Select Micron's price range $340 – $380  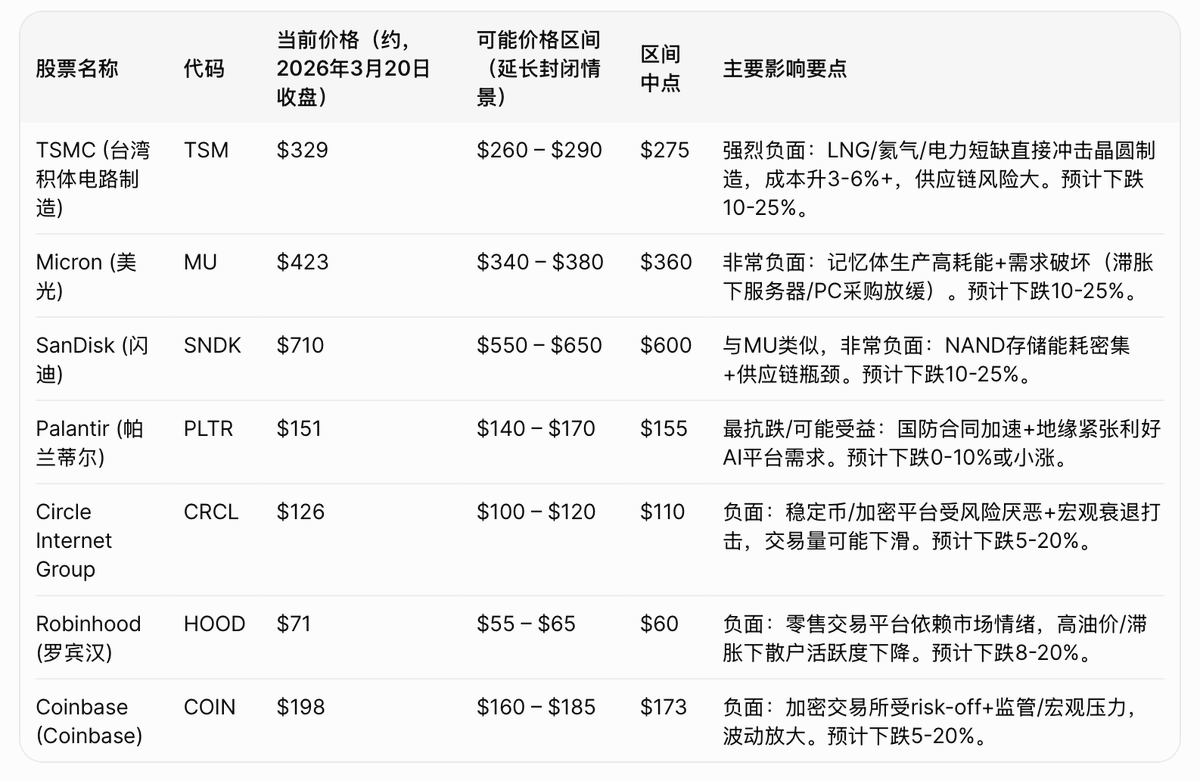[540, 262]
